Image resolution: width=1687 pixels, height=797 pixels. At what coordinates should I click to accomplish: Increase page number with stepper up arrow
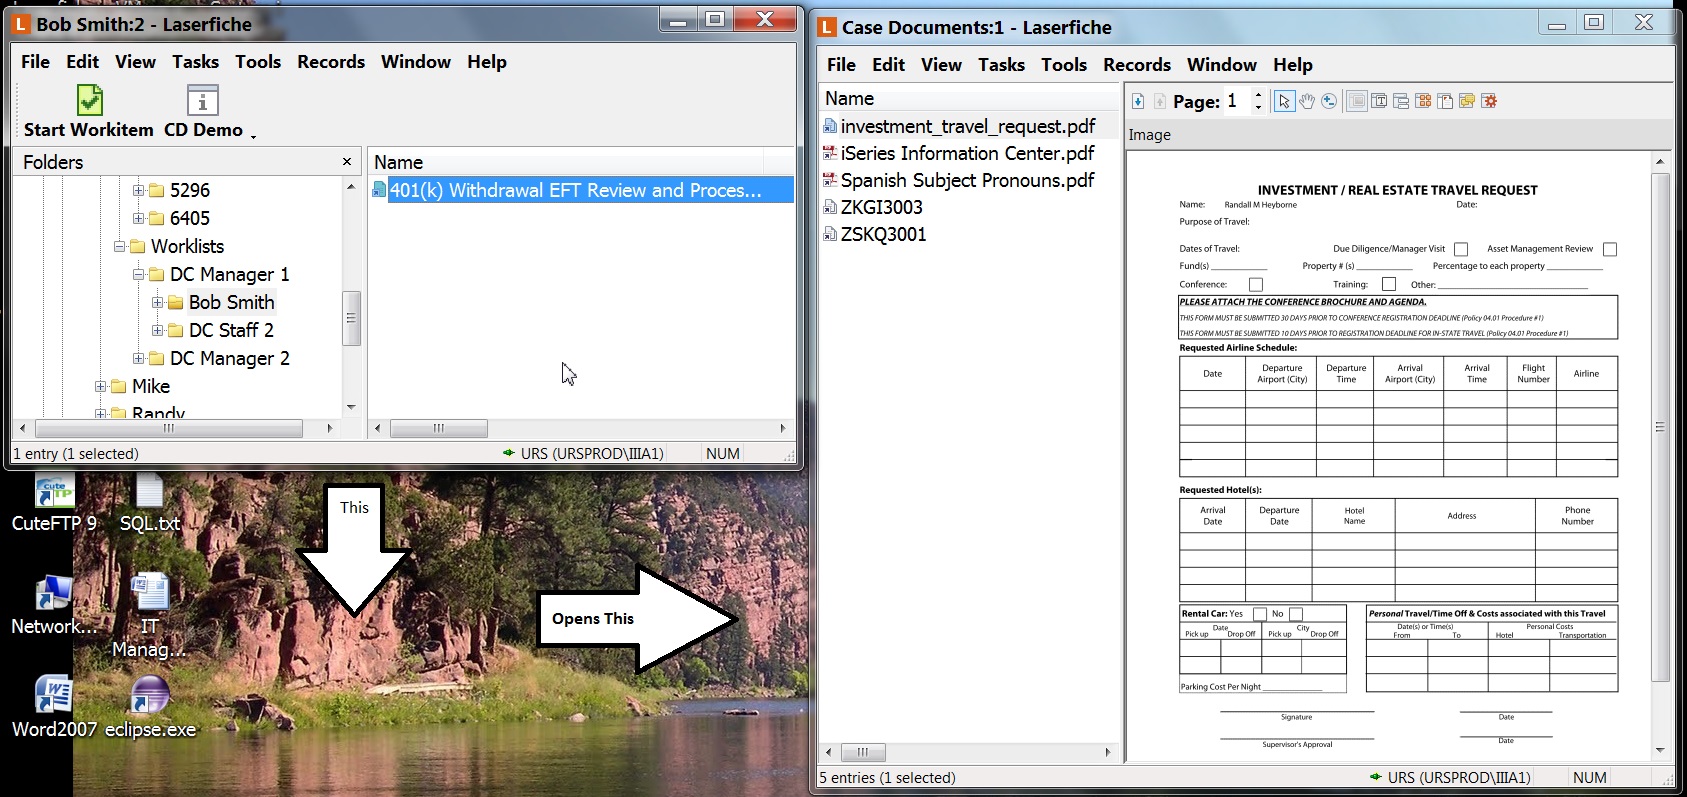[x=1258, y=95]
